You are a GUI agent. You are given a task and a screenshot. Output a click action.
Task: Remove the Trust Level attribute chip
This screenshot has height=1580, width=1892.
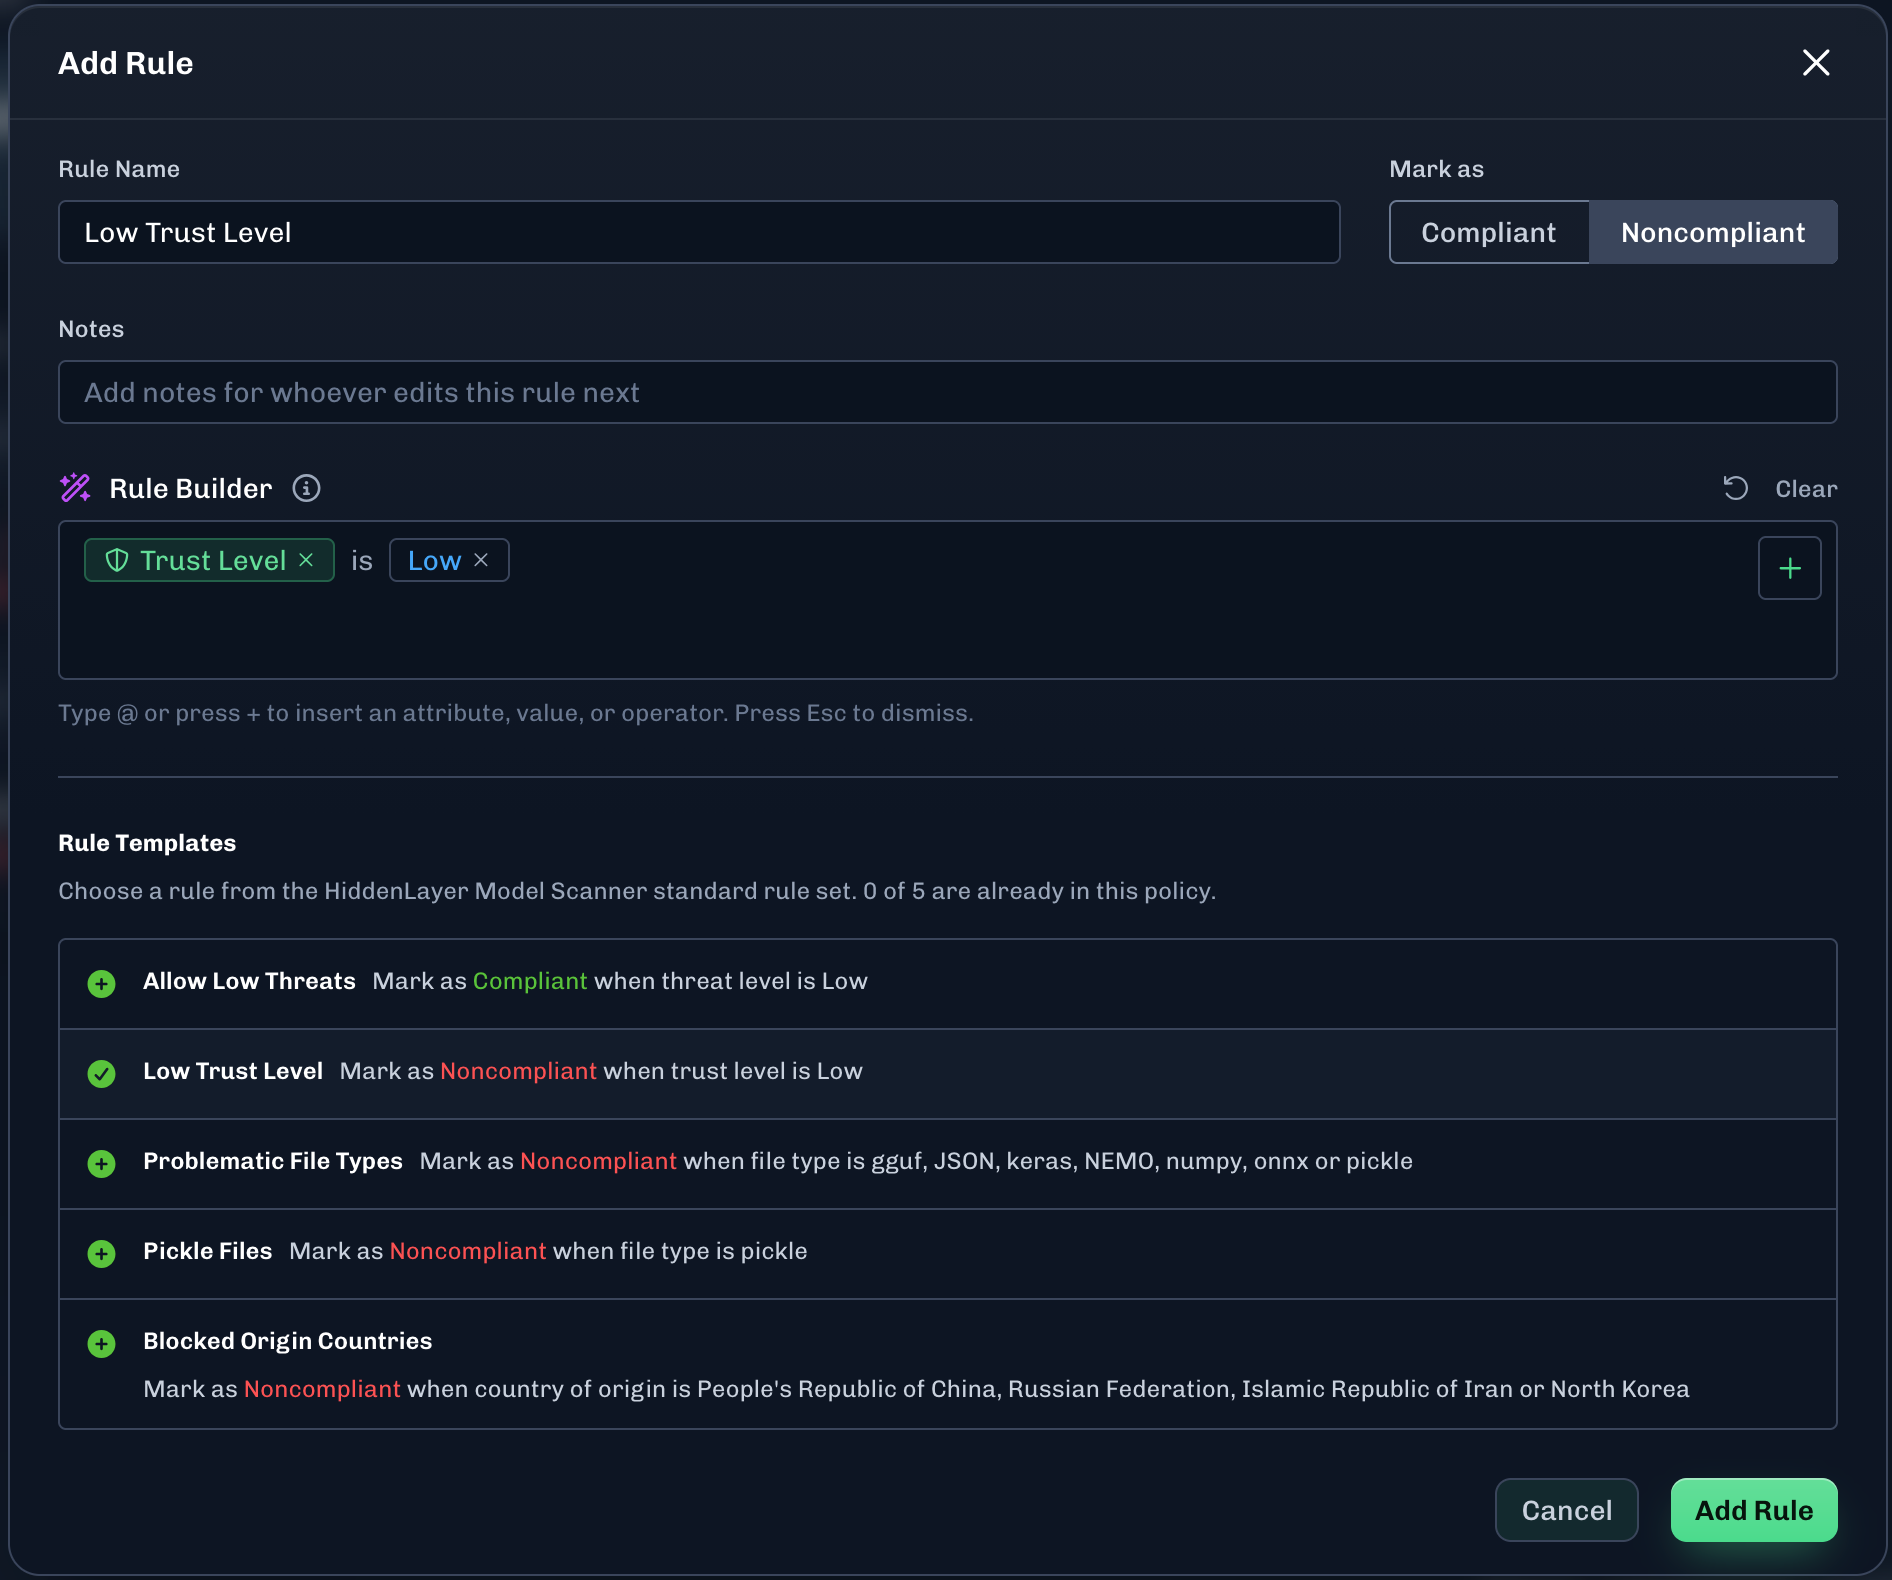click(306, 560)
